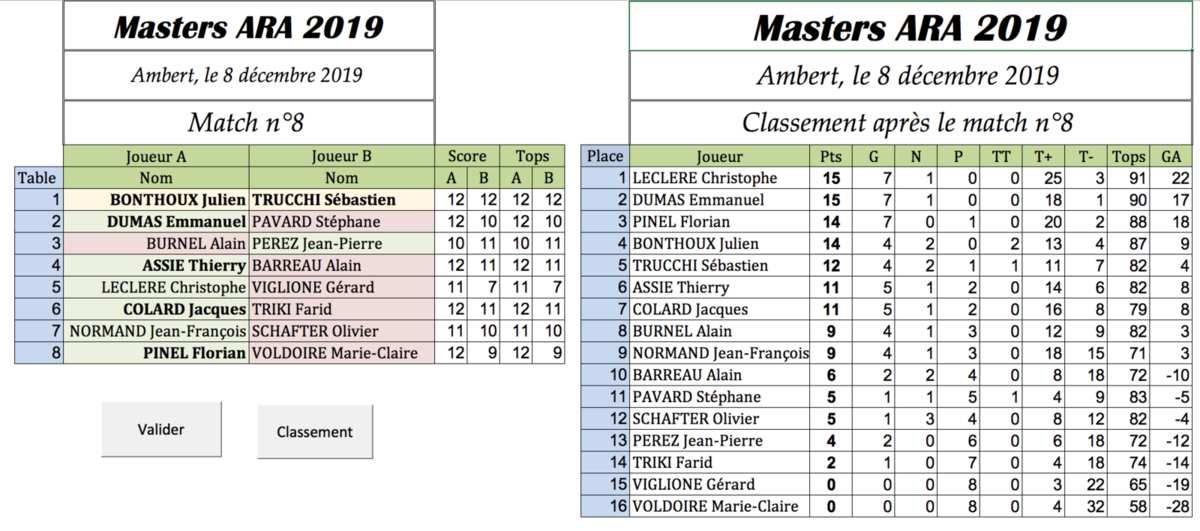Select the Pts column header
This screenshot has height=531, width=1200.
point(830,156)
